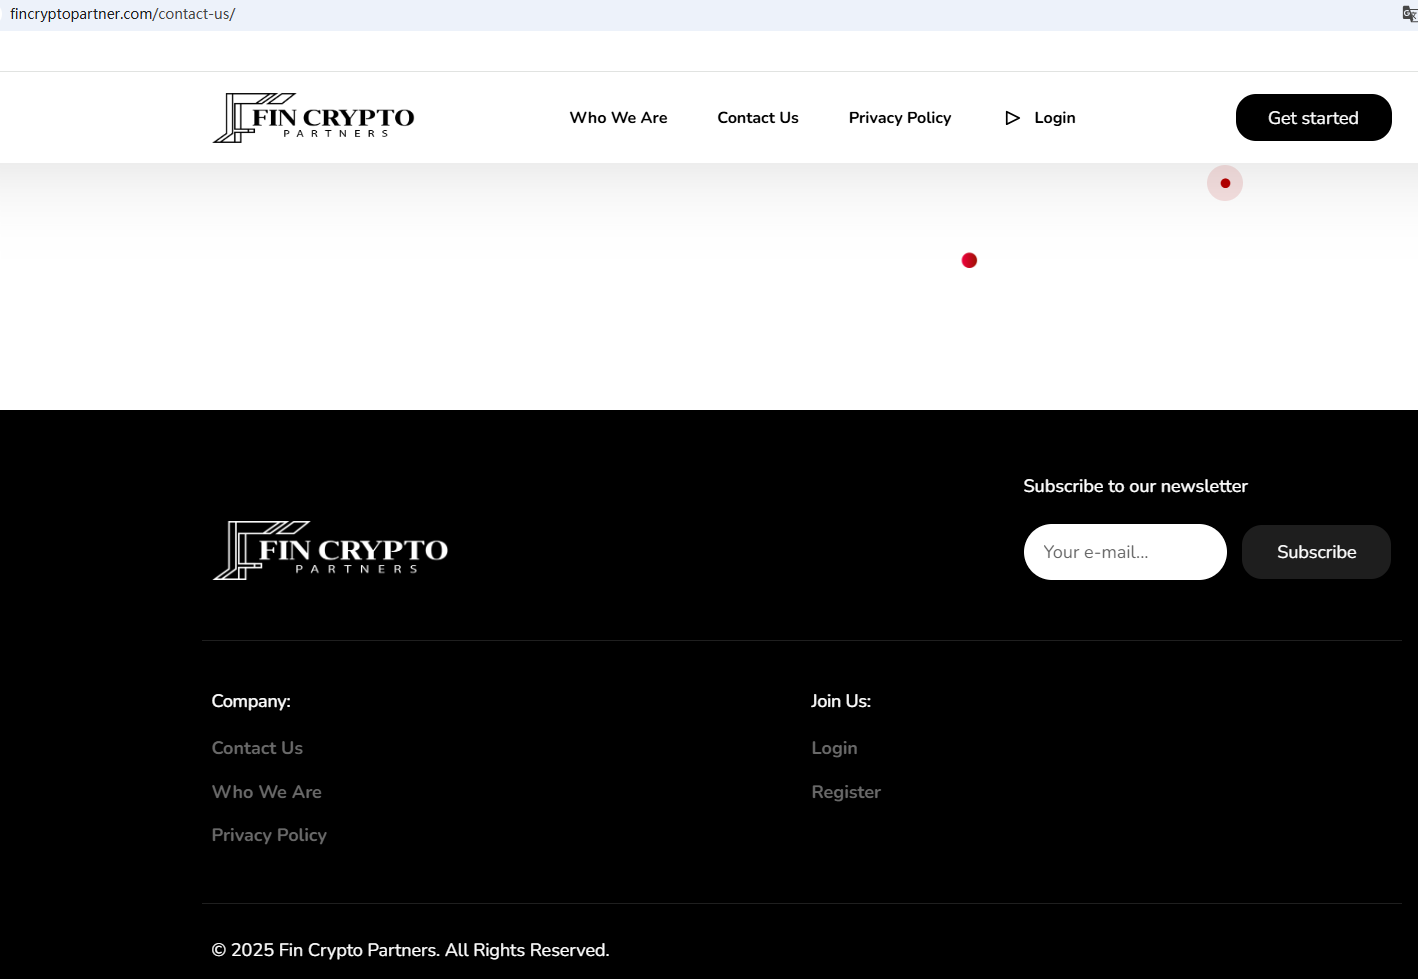Click the solid red dot below the header
1418x979 pixels.
969,260
